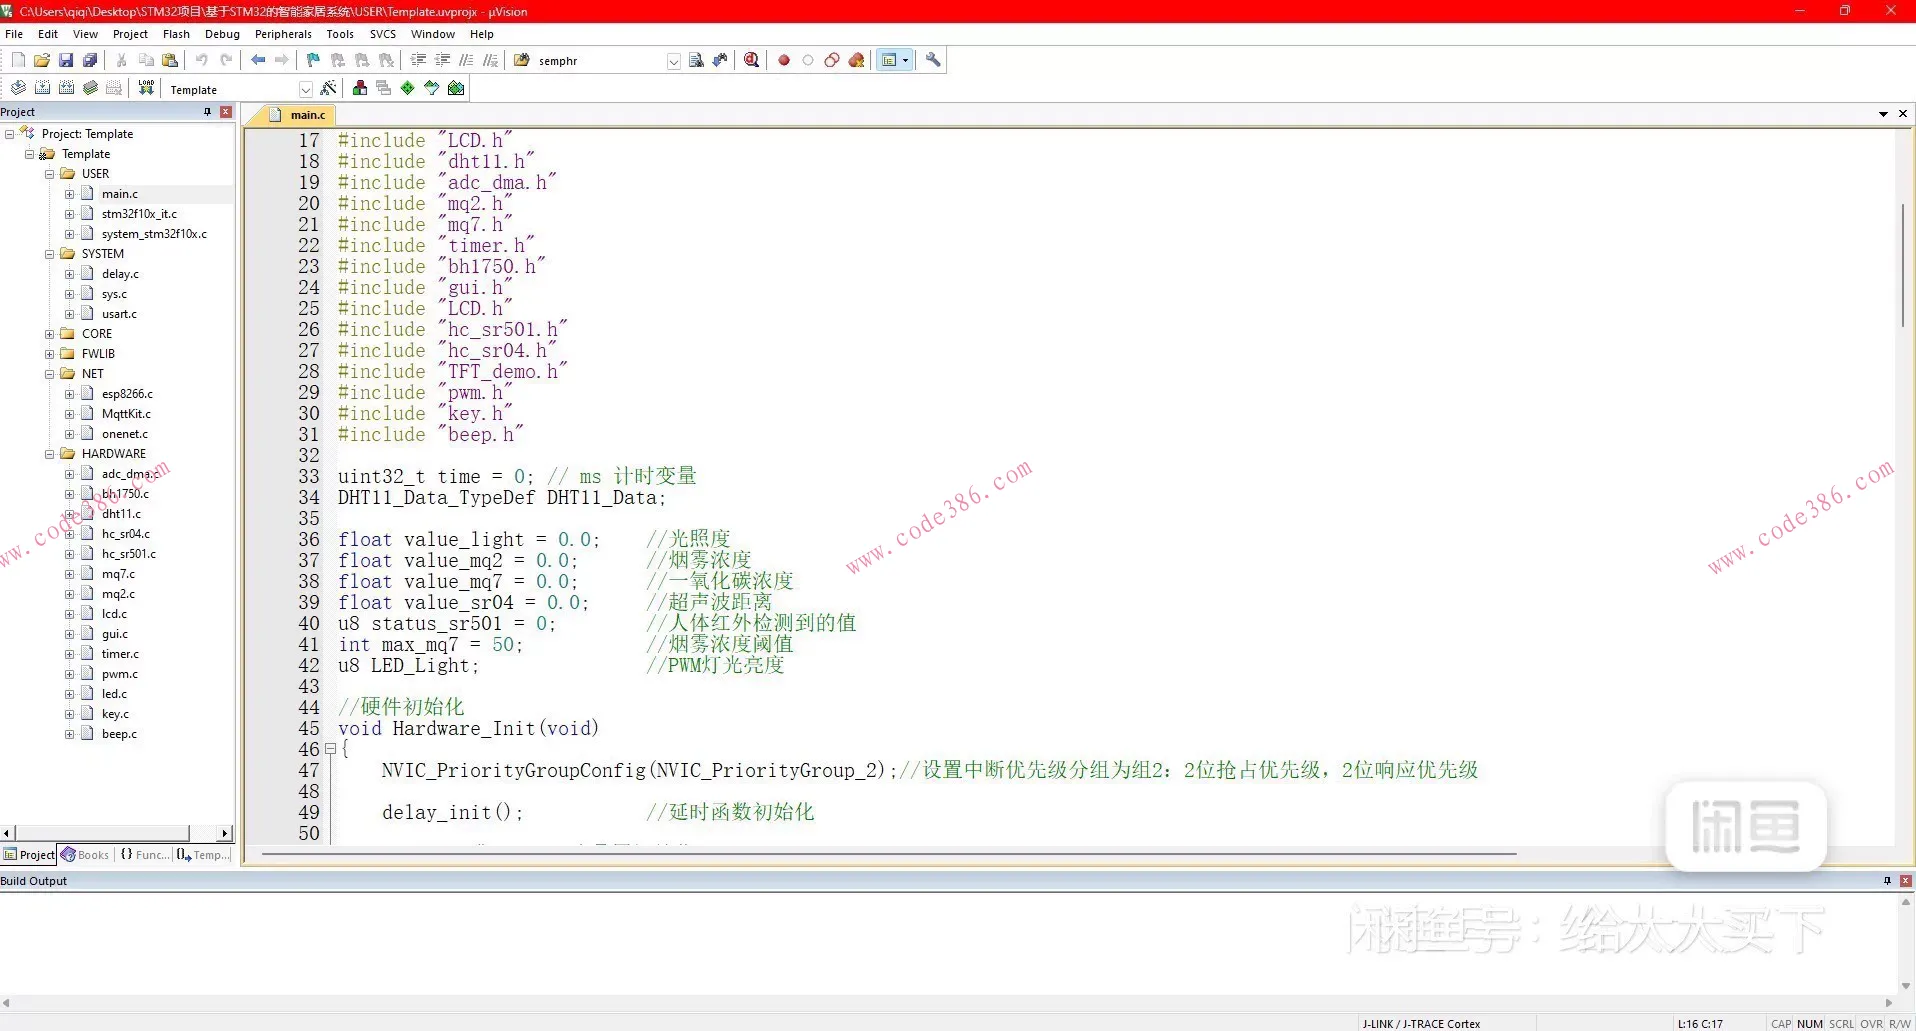
Task: Select beep.c in the project tree
Action: tap(119, 734)
